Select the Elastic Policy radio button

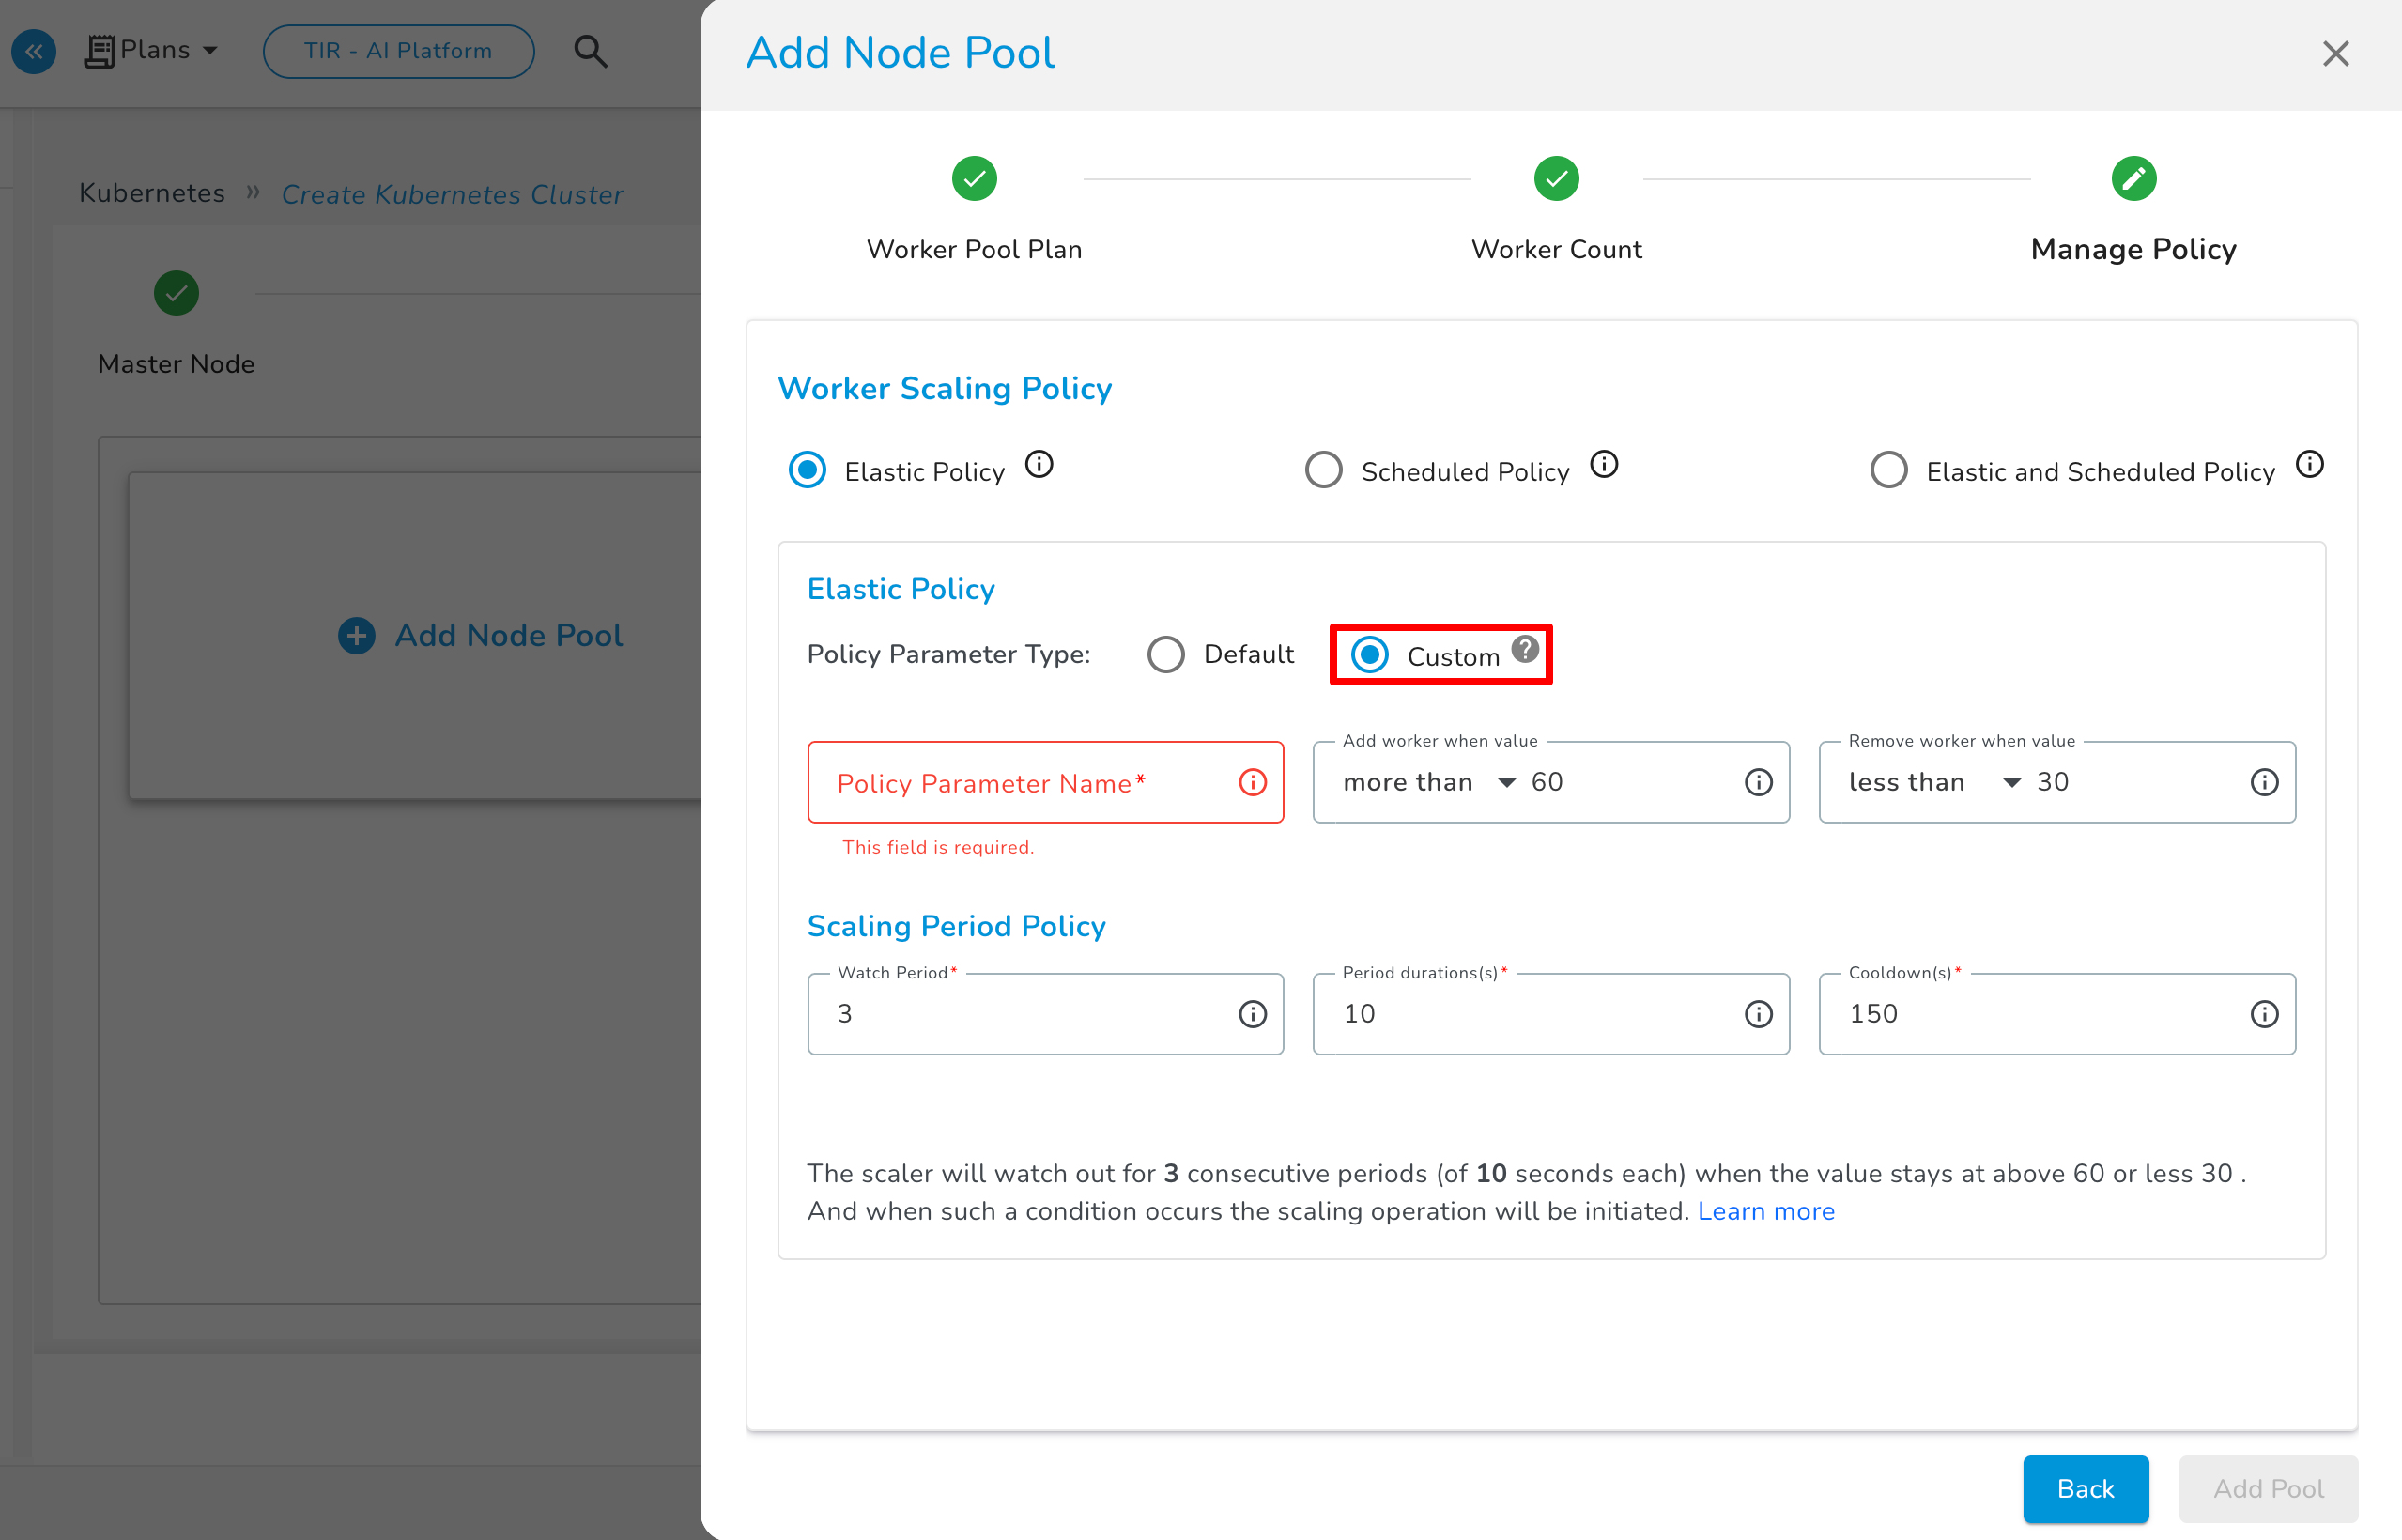click(808, 469)
